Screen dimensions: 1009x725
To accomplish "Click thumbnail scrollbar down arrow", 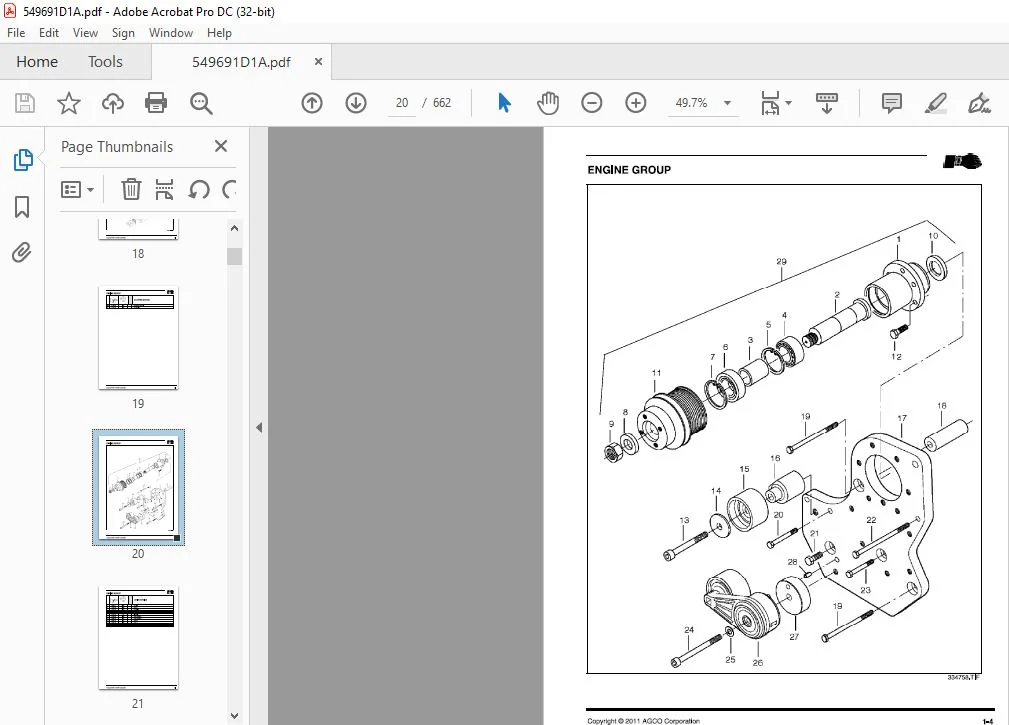I will click(x=234, y=715).
